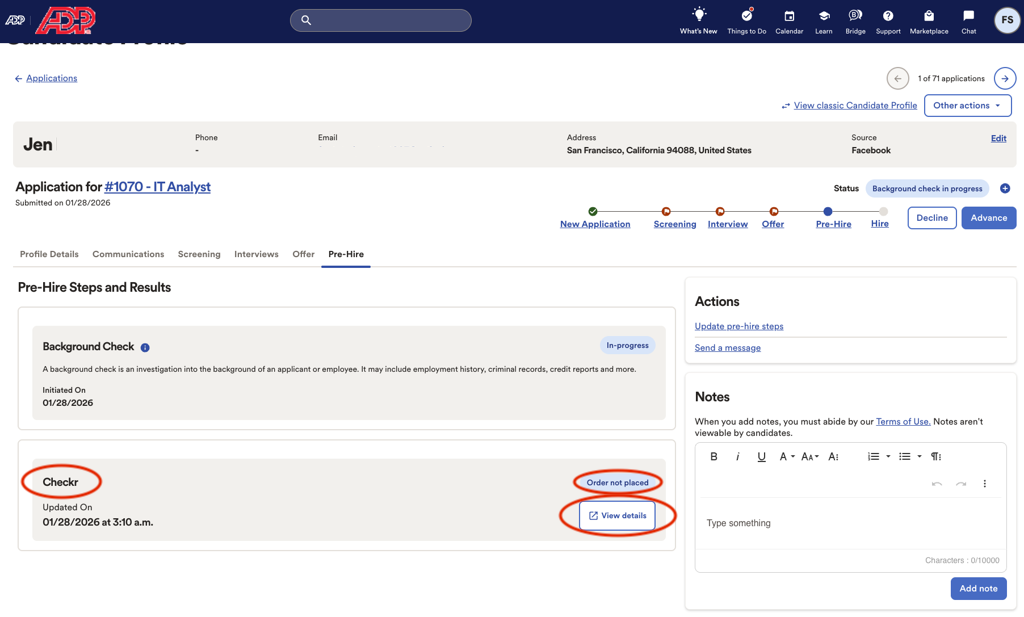This screenshot has width=1024, height=617.
Task: Open the Bridge community icon
Action: (x=855, y=16)
